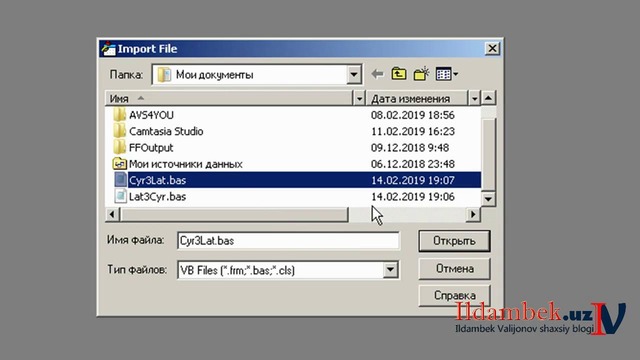Select the AVS4YOU folder name
Viewport: 640px width, 360px height.
pos(151,115)
